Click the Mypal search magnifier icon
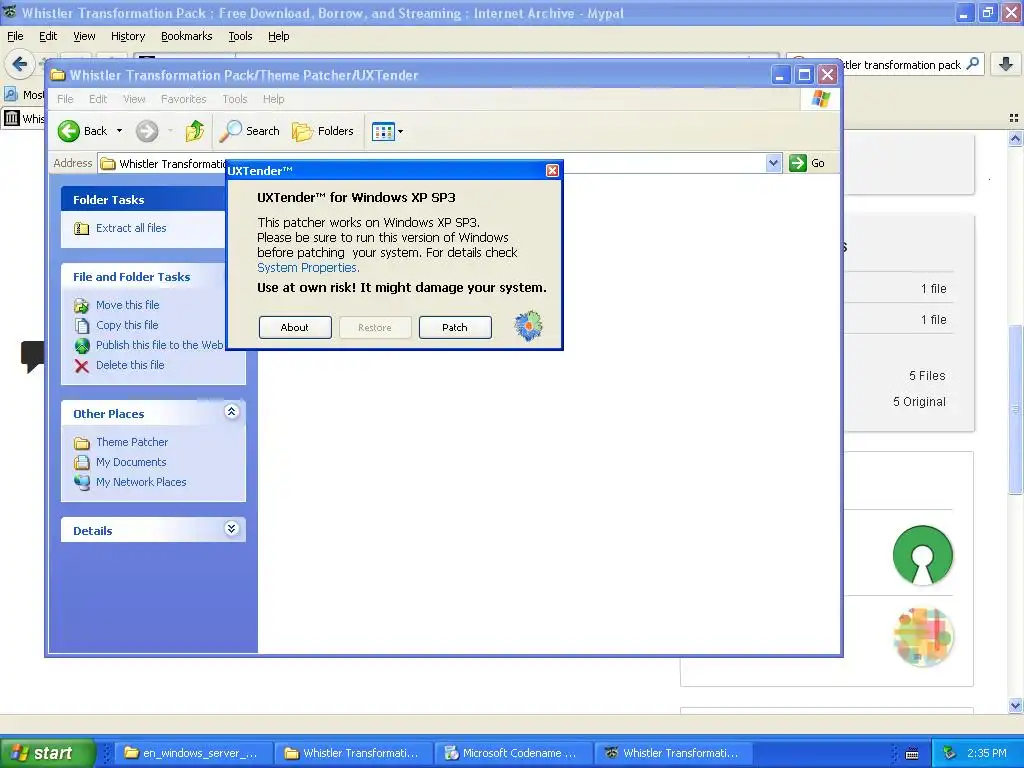Image resolution: width=1024 pixels, height=768 pixels. coord(972,64)
